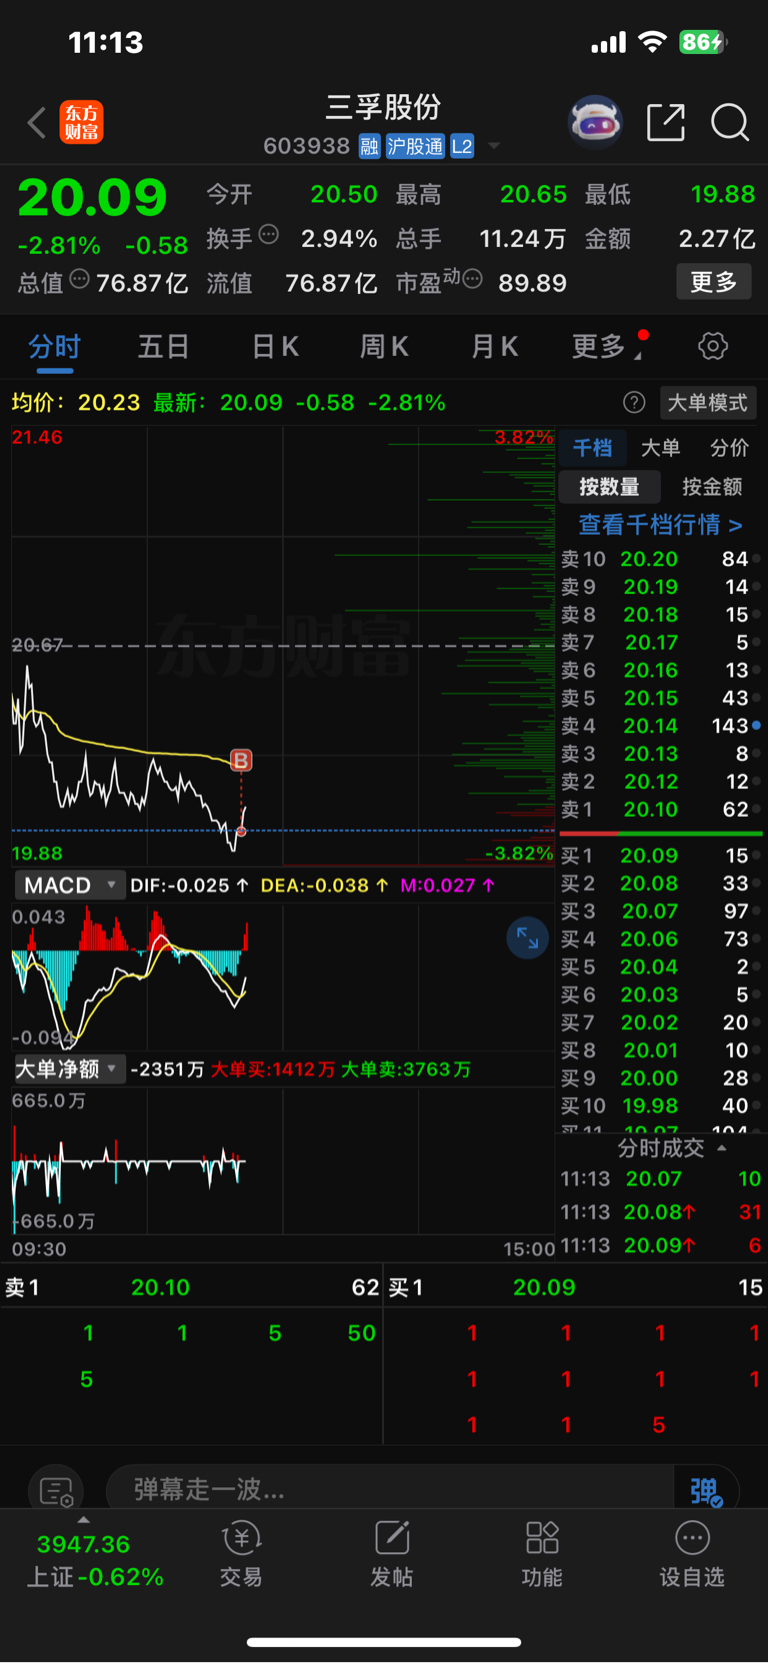The image size is (768, 1663).
Task: Tap trade record 20.08 with 31 lots
Action: [661, 1212]
